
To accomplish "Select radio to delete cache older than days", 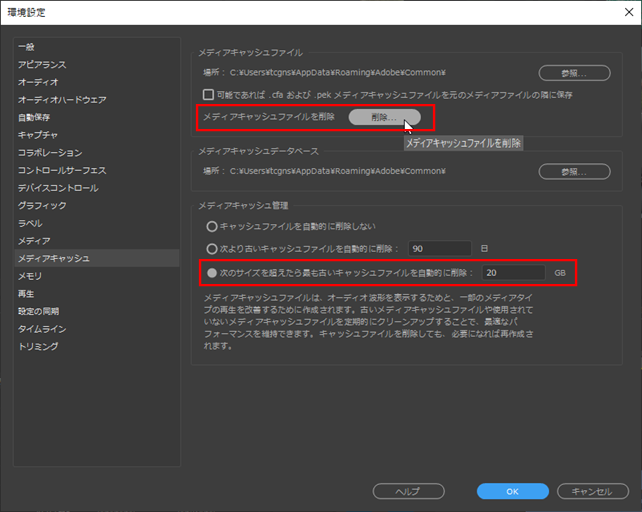I will point(212,249).
